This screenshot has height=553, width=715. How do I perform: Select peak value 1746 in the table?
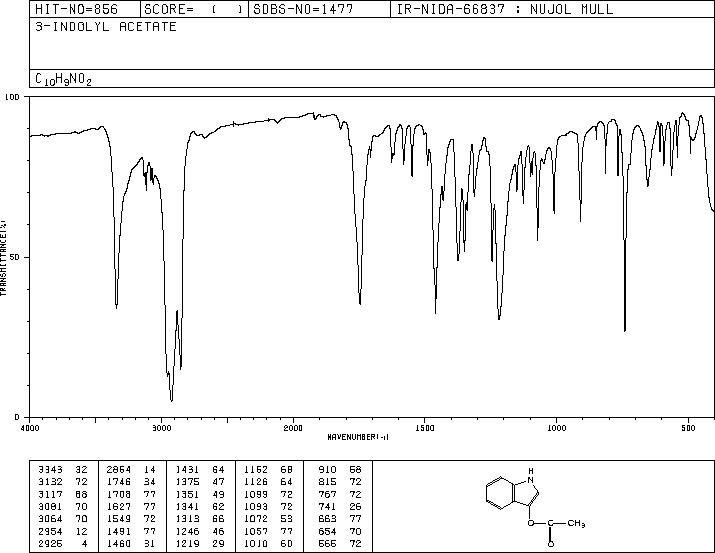tap(119, 482)
